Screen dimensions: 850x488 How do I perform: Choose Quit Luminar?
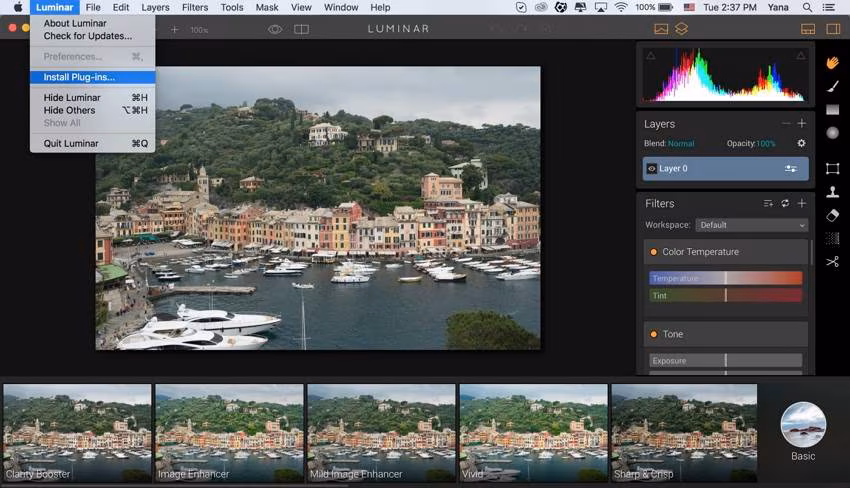tap(93, 144)
